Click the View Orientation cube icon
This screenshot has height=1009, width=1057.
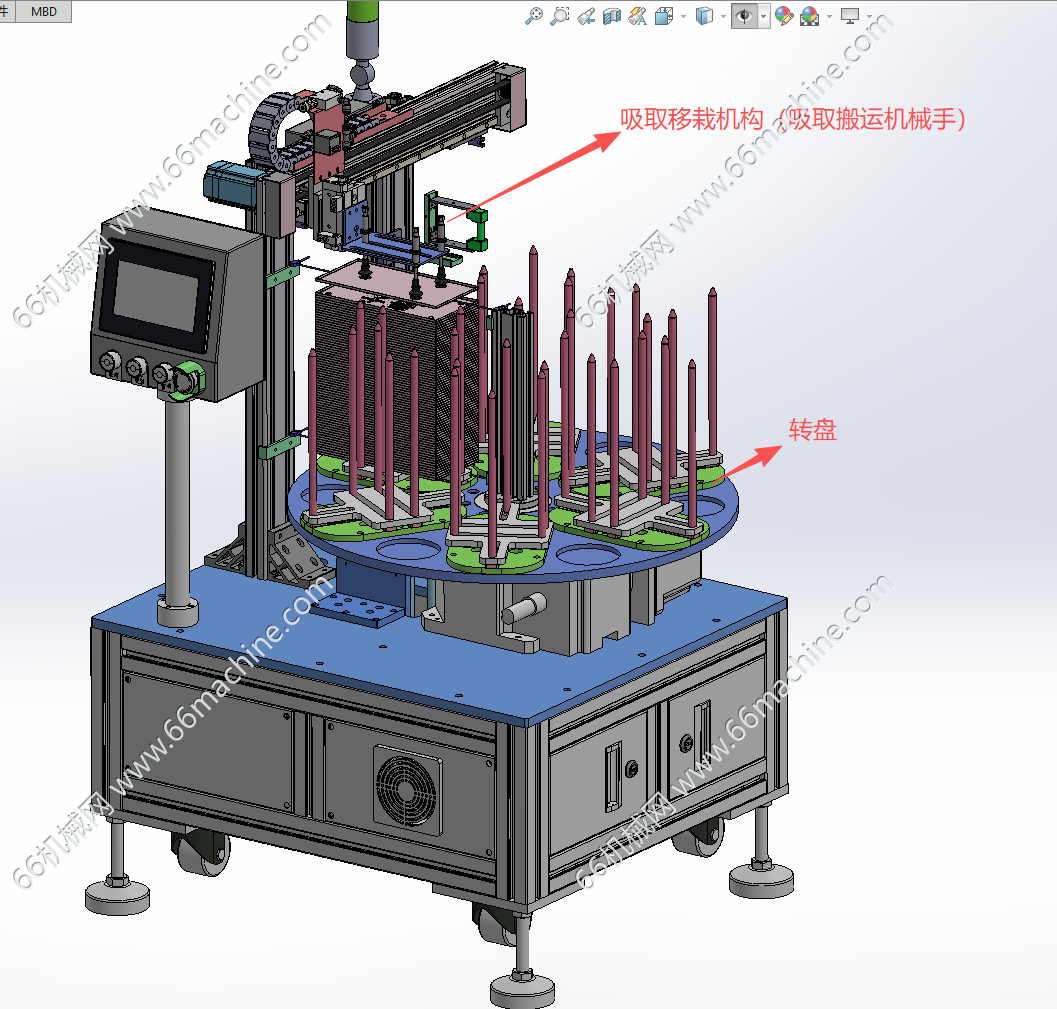pyautogui.click(x=663, y=16)
